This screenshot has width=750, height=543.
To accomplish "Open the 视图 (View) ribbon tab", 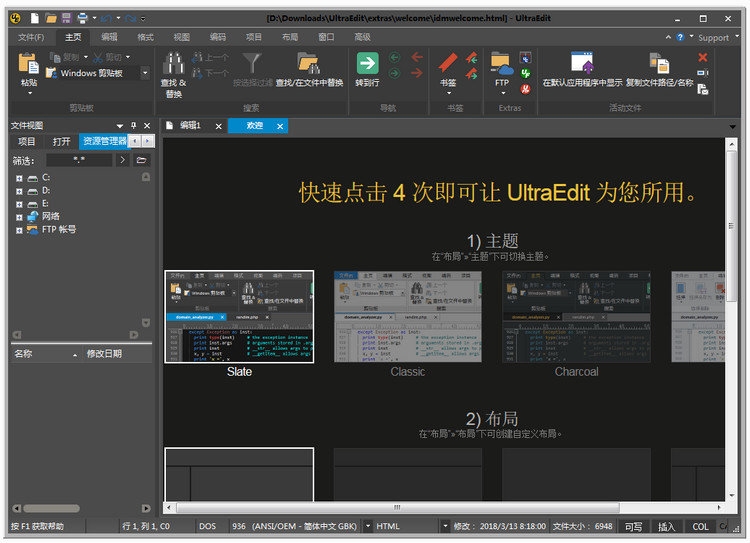I will tap(181, 37).
